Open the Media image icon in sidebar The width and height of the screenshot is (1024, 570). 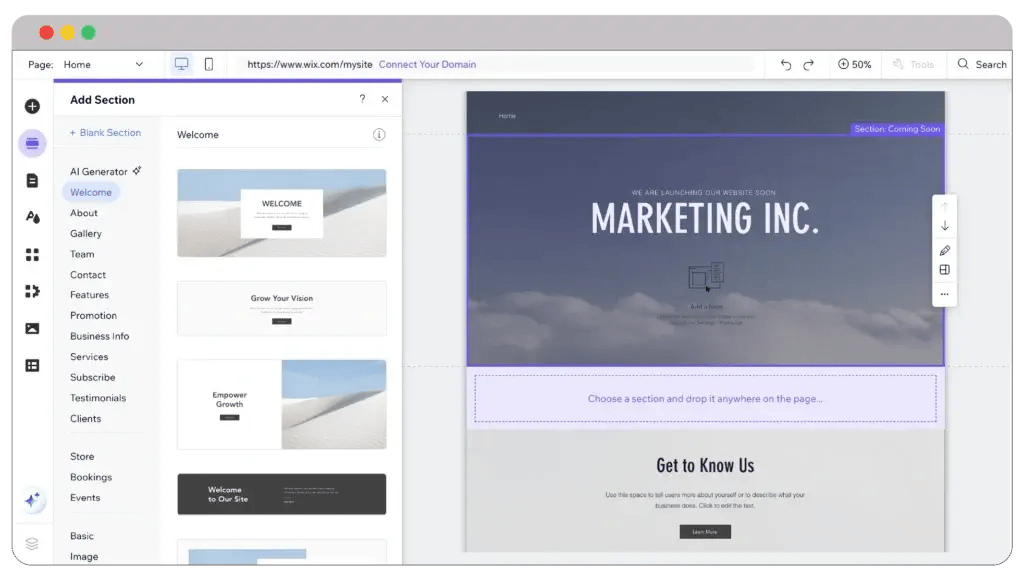coord(32,328)
